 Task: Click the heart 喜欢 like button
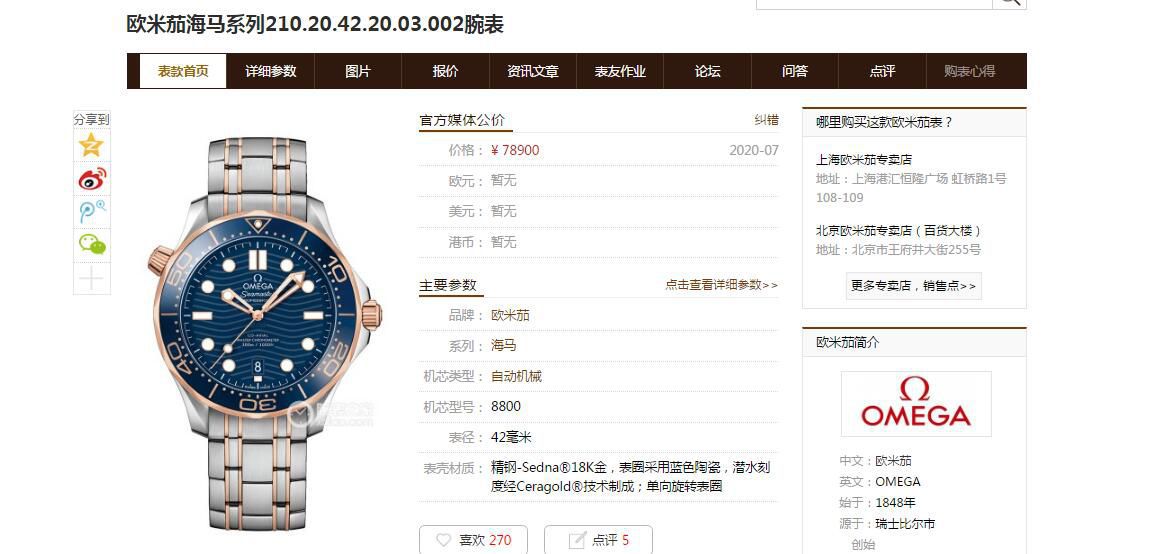coord(474,540)
